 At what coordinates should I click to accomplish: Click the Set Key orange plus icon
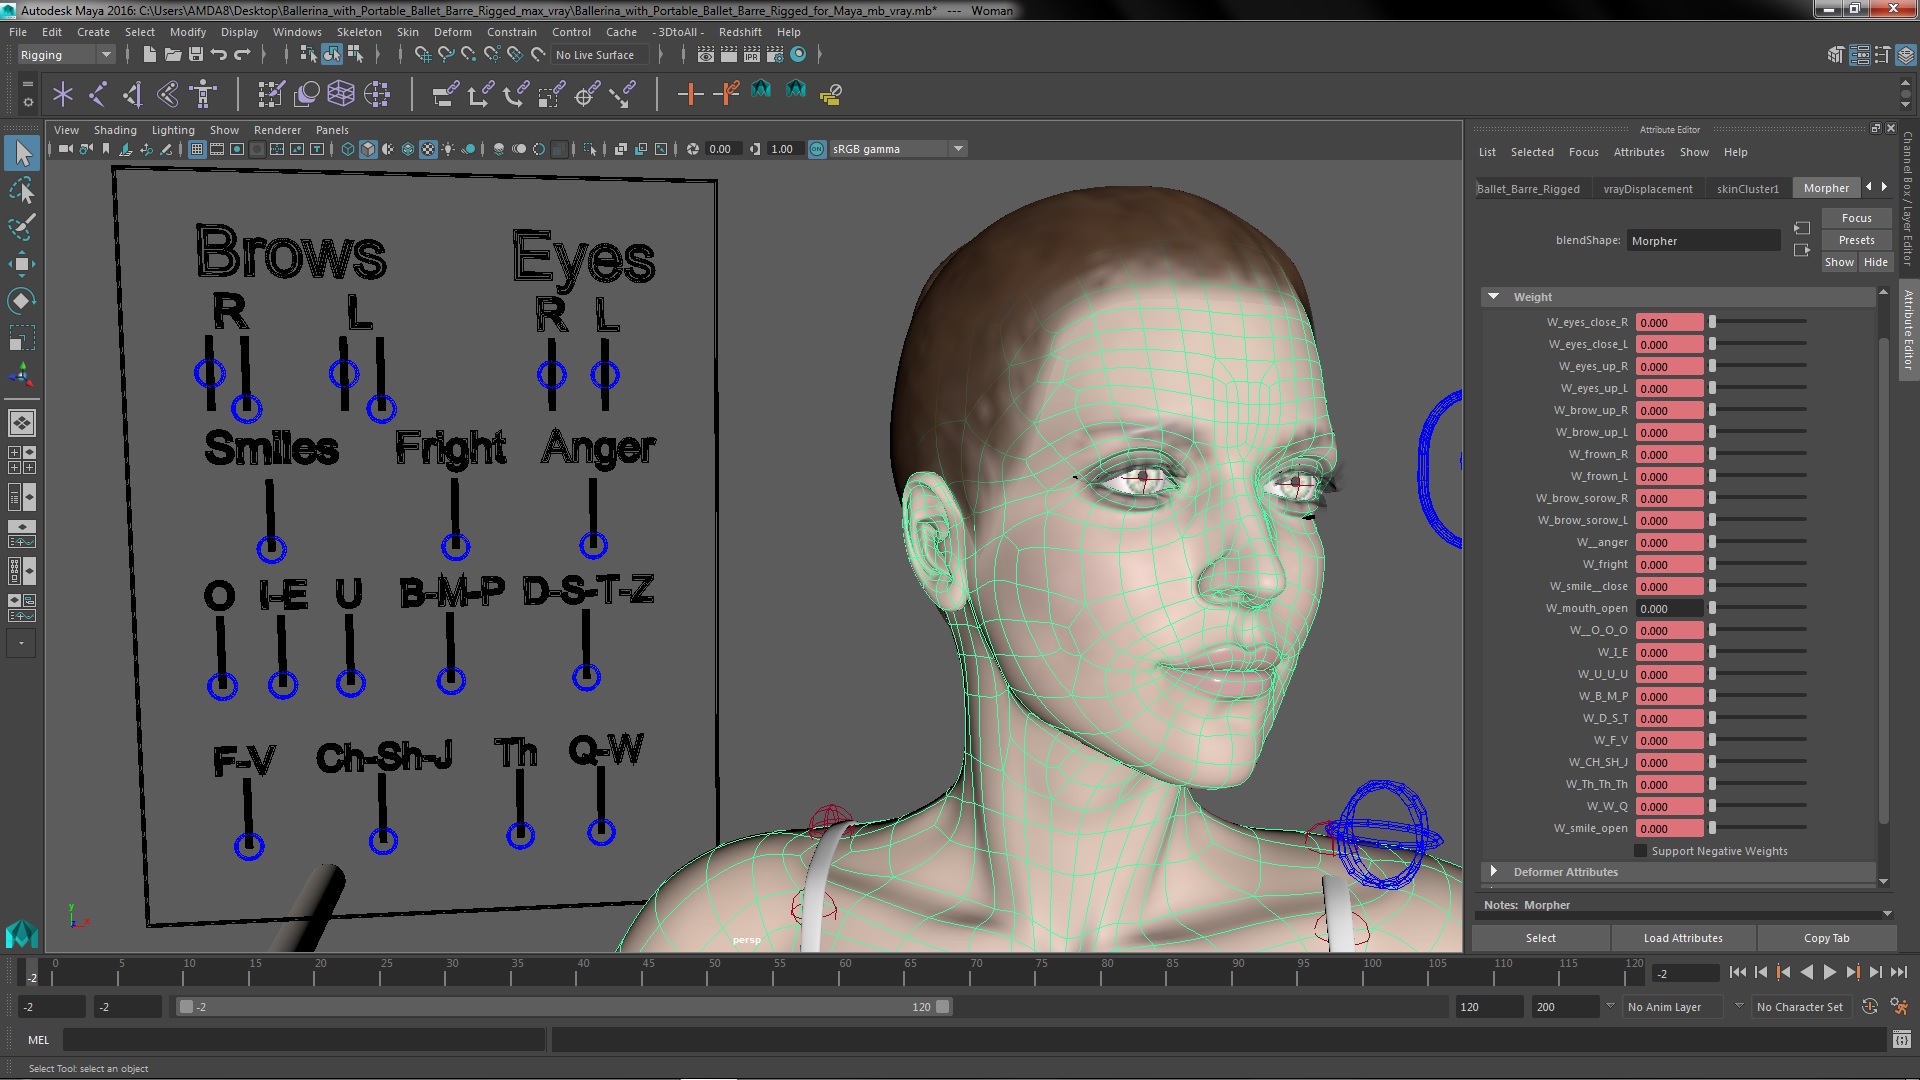coord(690,94)
